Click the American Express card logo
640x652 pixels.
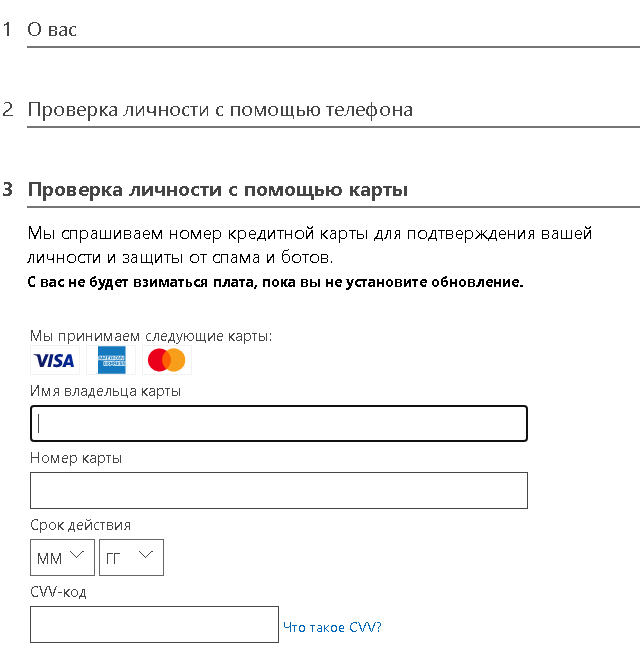coord(111,360)
